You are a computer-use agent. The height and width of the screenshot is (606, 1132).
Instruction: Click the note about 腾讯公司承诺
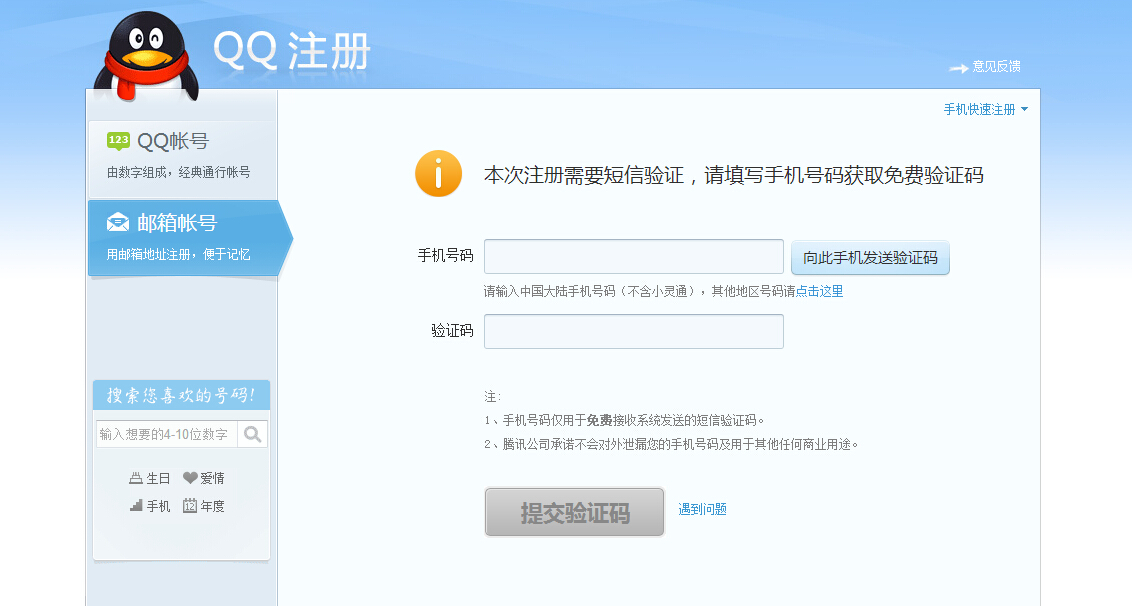671,444
